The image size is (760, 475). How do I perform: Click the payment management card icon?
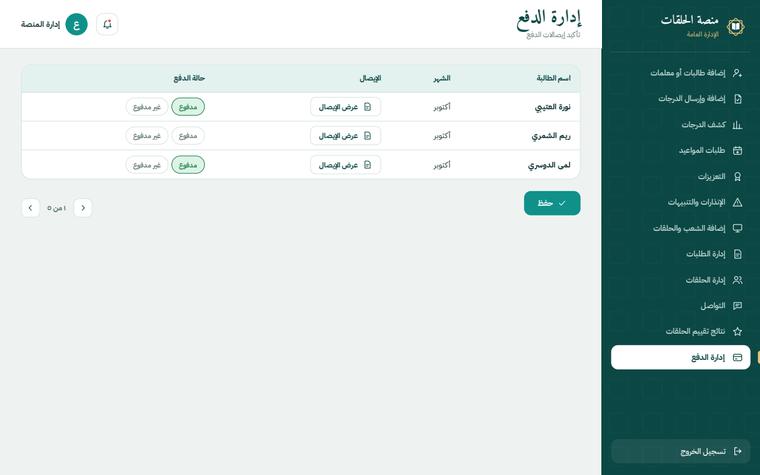tap(737, 357)
